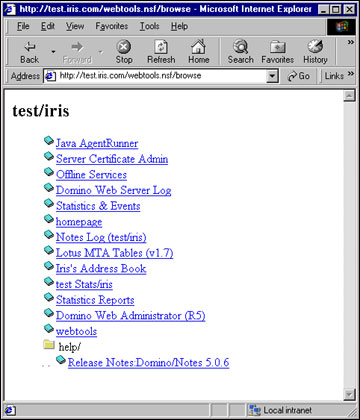
Task: Expand hidden toolbar buttons chevron
Action: coord(350,42)
